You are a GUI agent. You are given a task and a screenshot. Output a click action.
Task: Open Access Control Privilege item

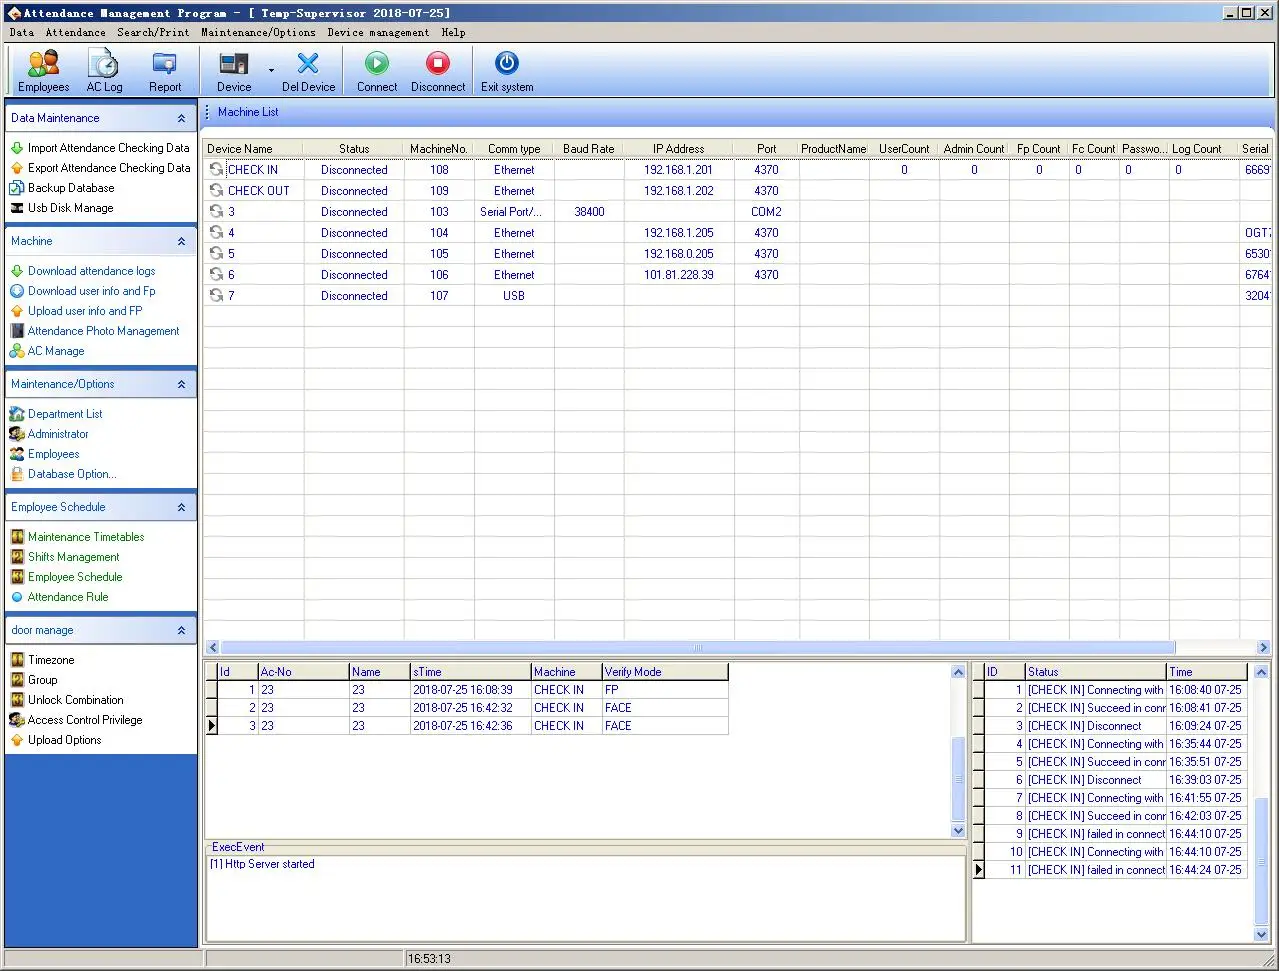[85, 720]
